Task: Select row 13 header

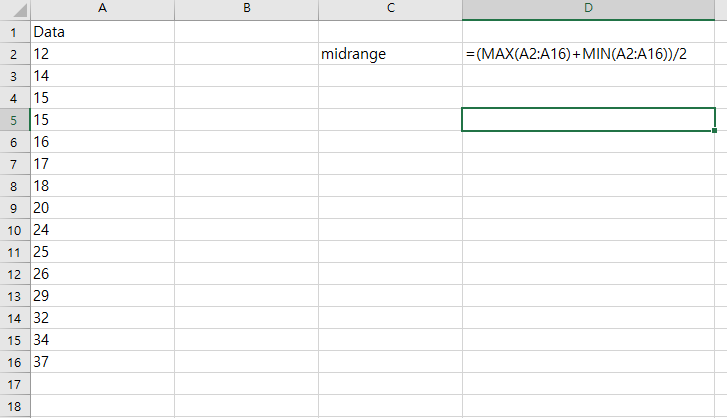Action: (x=15, y=296)
